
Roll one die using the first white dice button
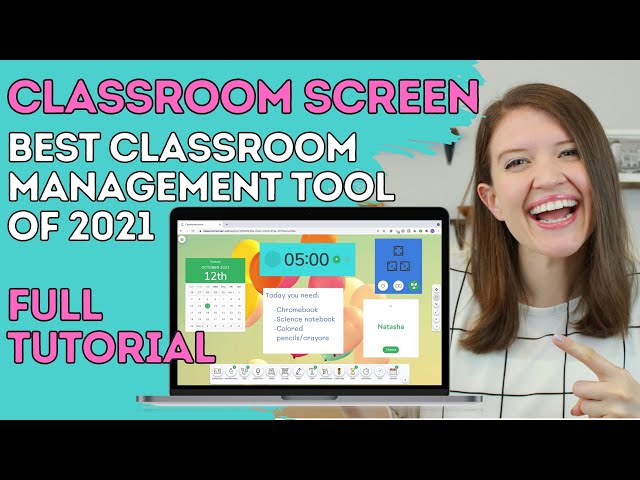382,286
